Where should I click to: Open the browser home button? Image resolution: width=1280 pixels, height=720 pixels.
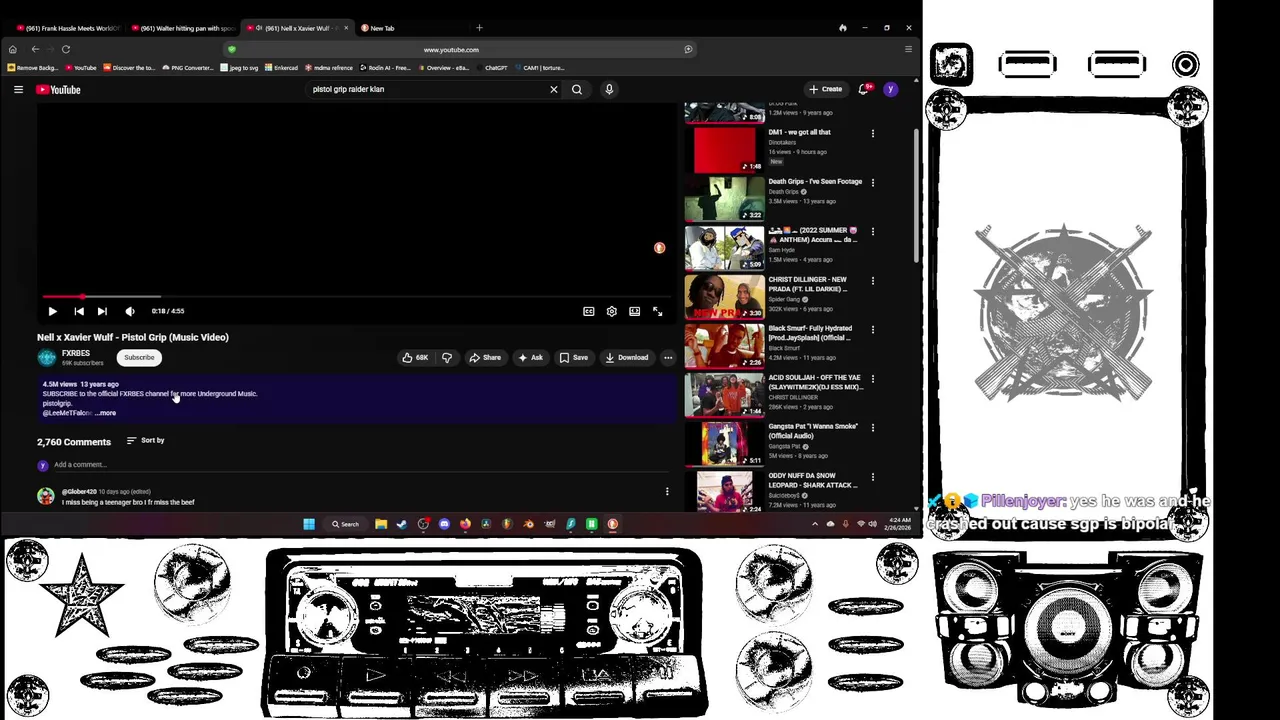[x=12, y=49]
